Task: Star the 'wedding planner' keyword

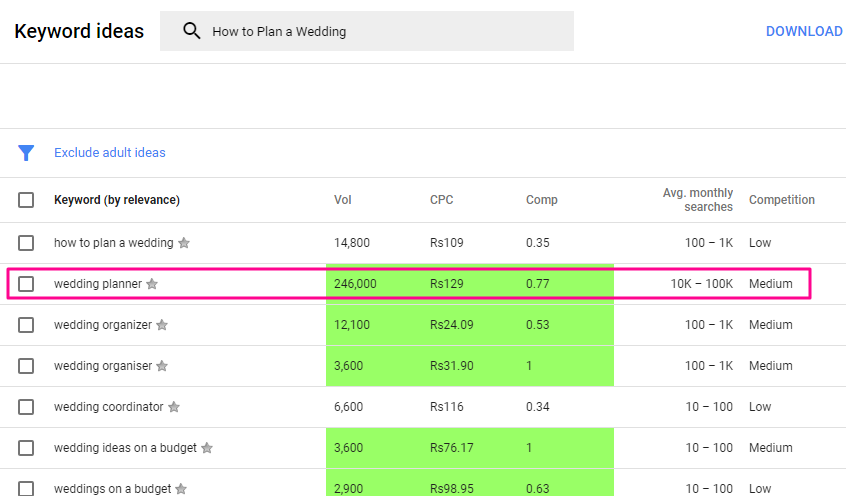Action: click(x=152, y=284)
